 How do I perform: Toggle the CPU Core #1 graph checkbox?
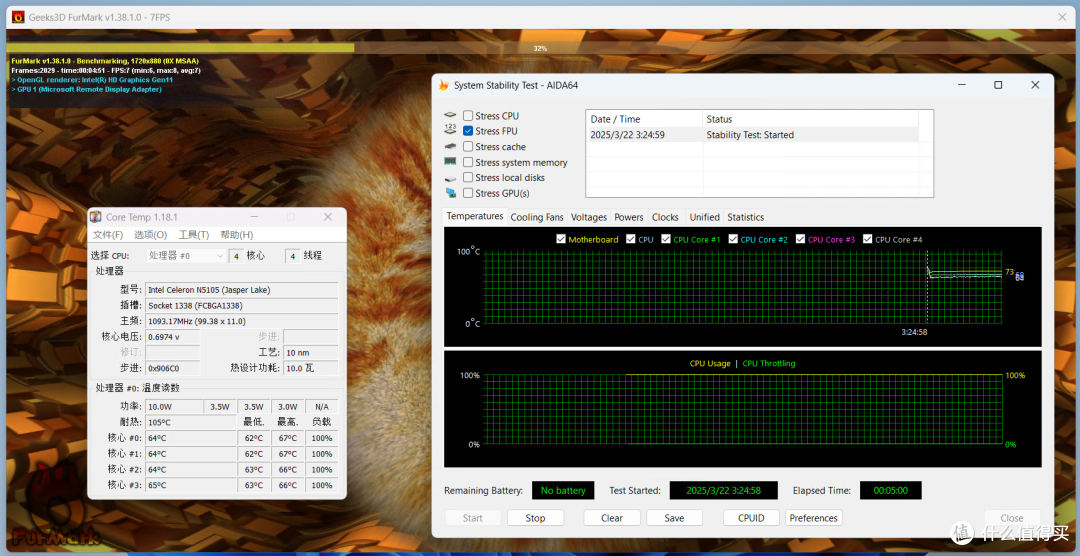click(665, 240)
